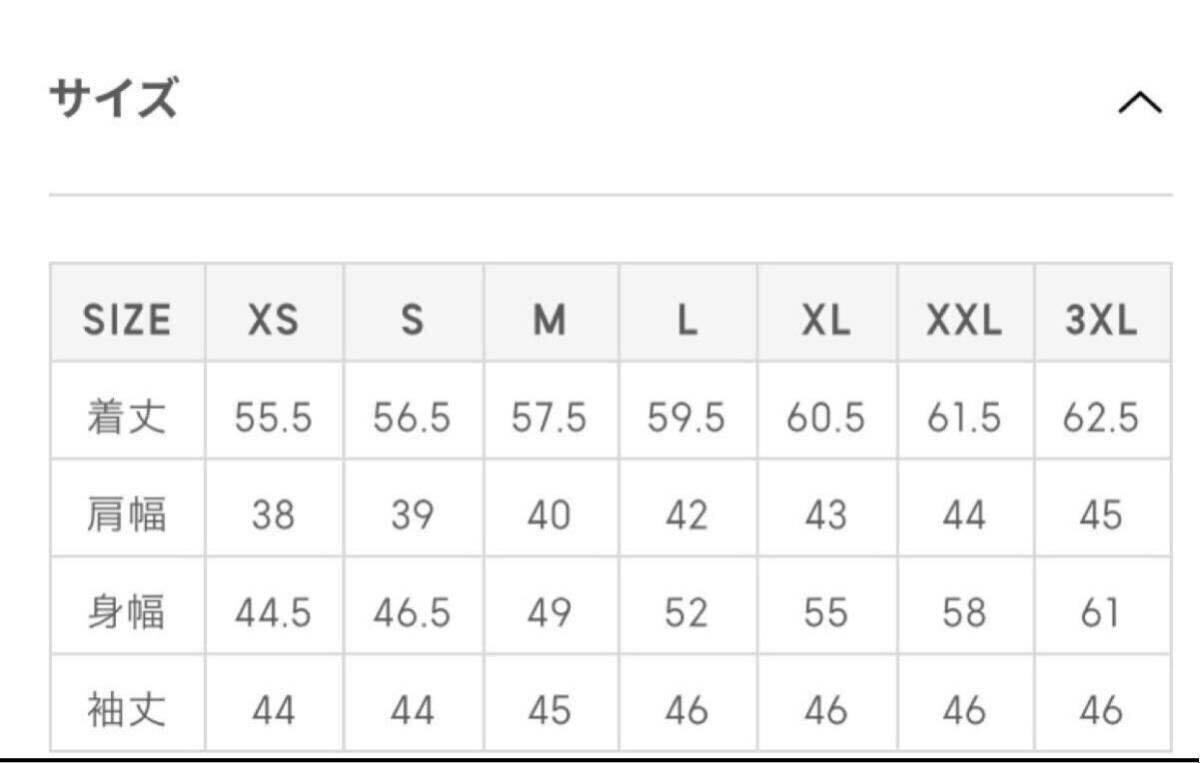Select the XXL column header
The width and height of the screenshot is (1200, 763).
(964, 320)
